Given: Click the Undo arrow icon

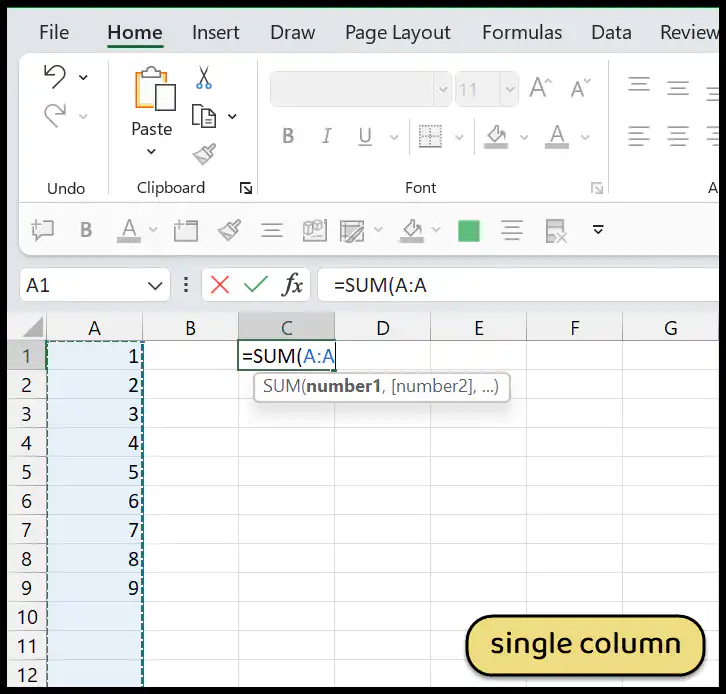Looking at the screenshot, I should tap(55, 76).
